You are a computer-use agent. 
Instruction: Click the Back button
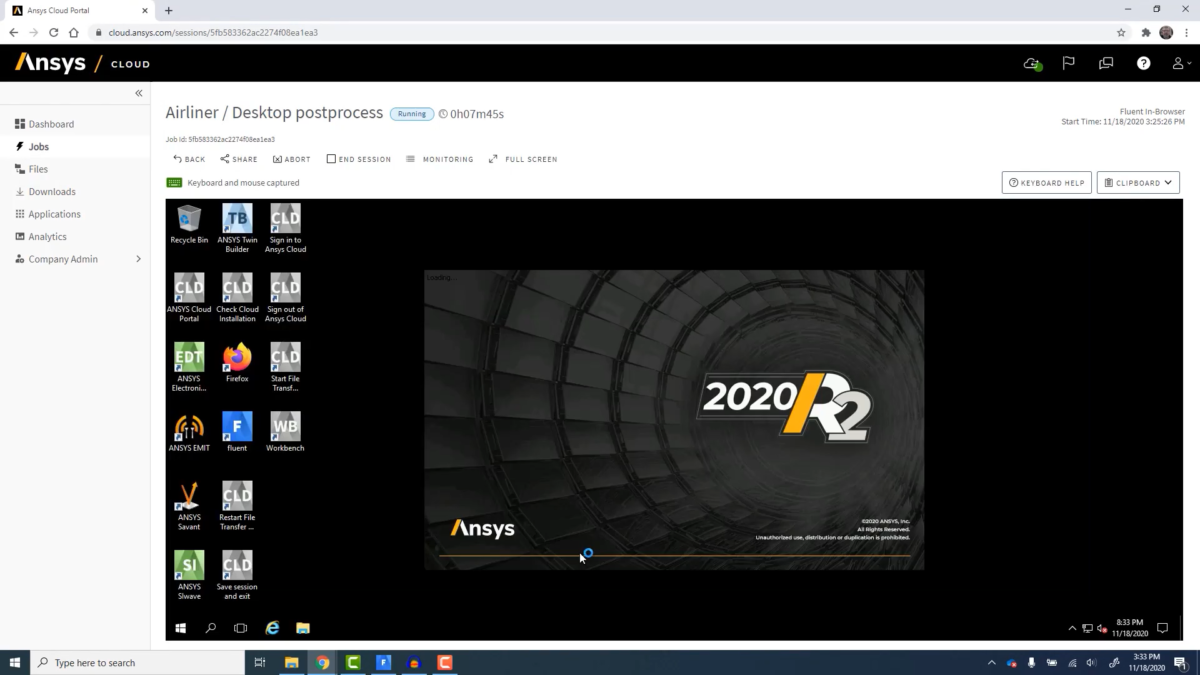(x=189, y=159)
